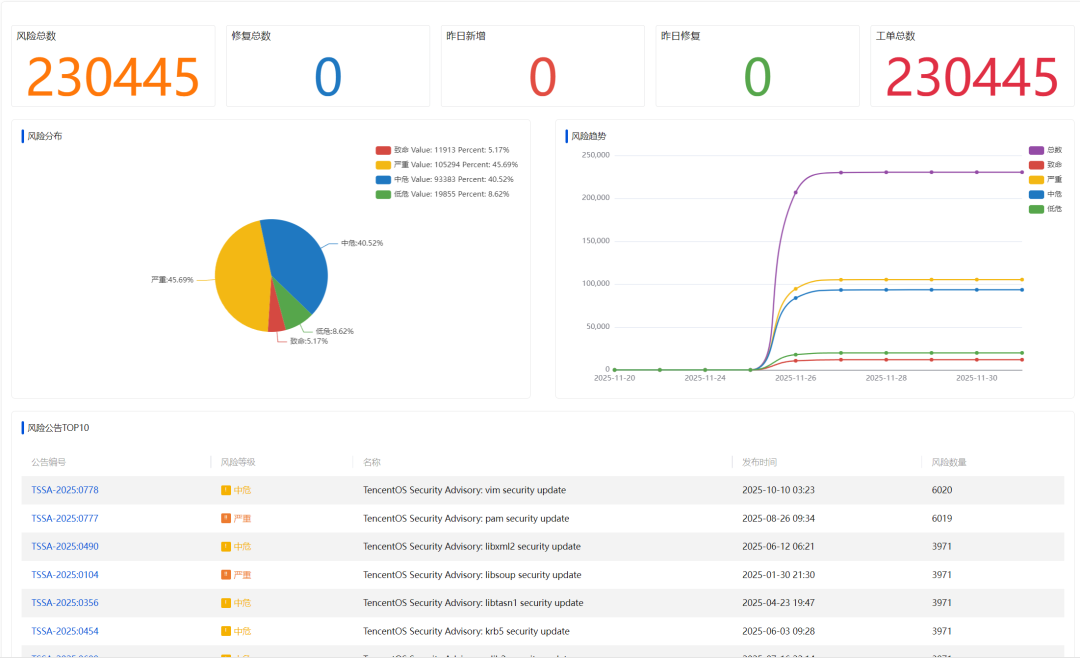
Task: Select the 昨日修复 summary card
Action: tap(757, 66)
